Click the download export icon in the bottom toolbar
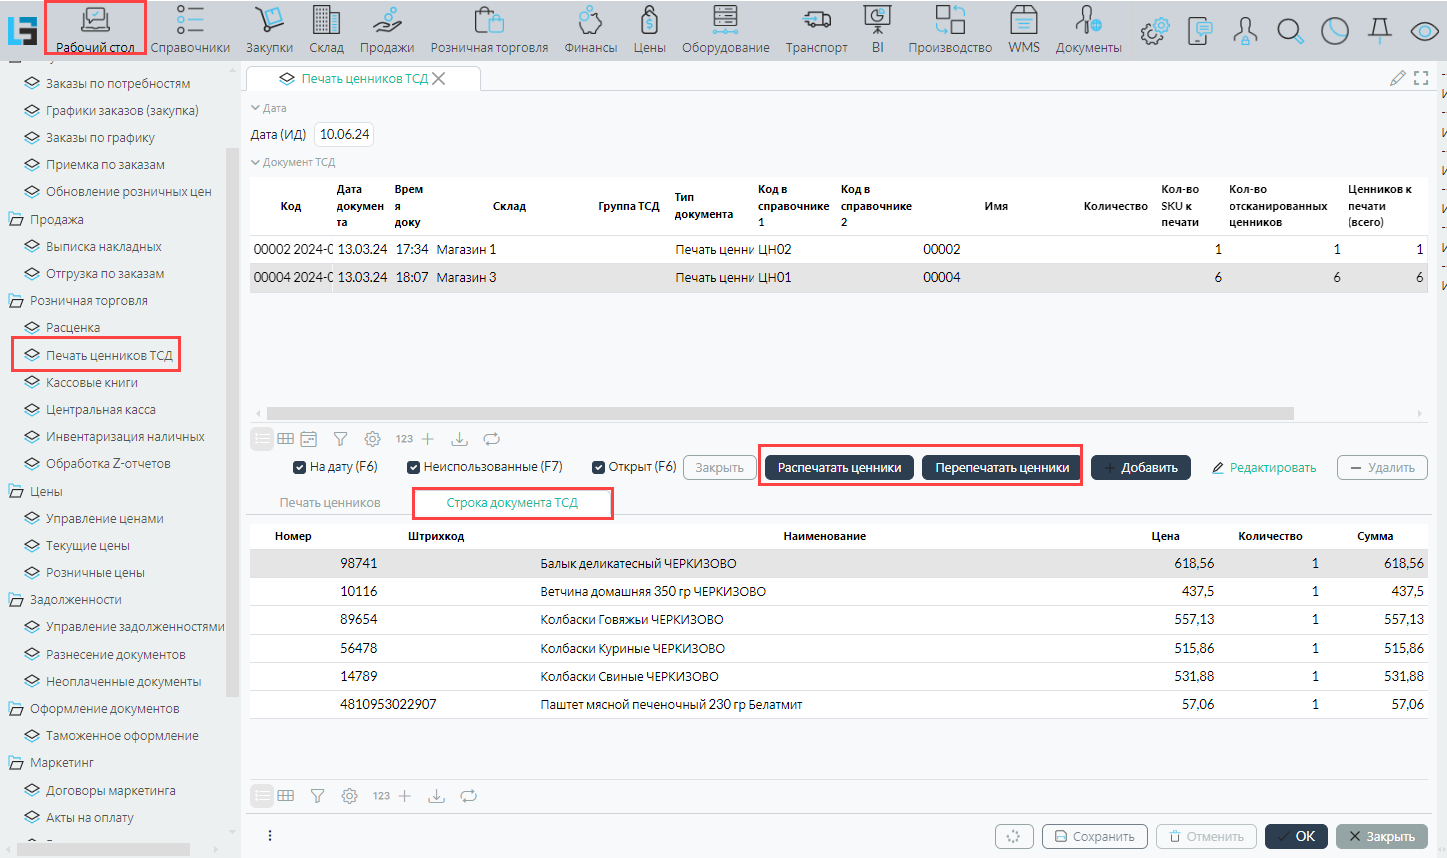Image resolution: width=1447 pixels, height=858 pixels. [x=436, y=796]
